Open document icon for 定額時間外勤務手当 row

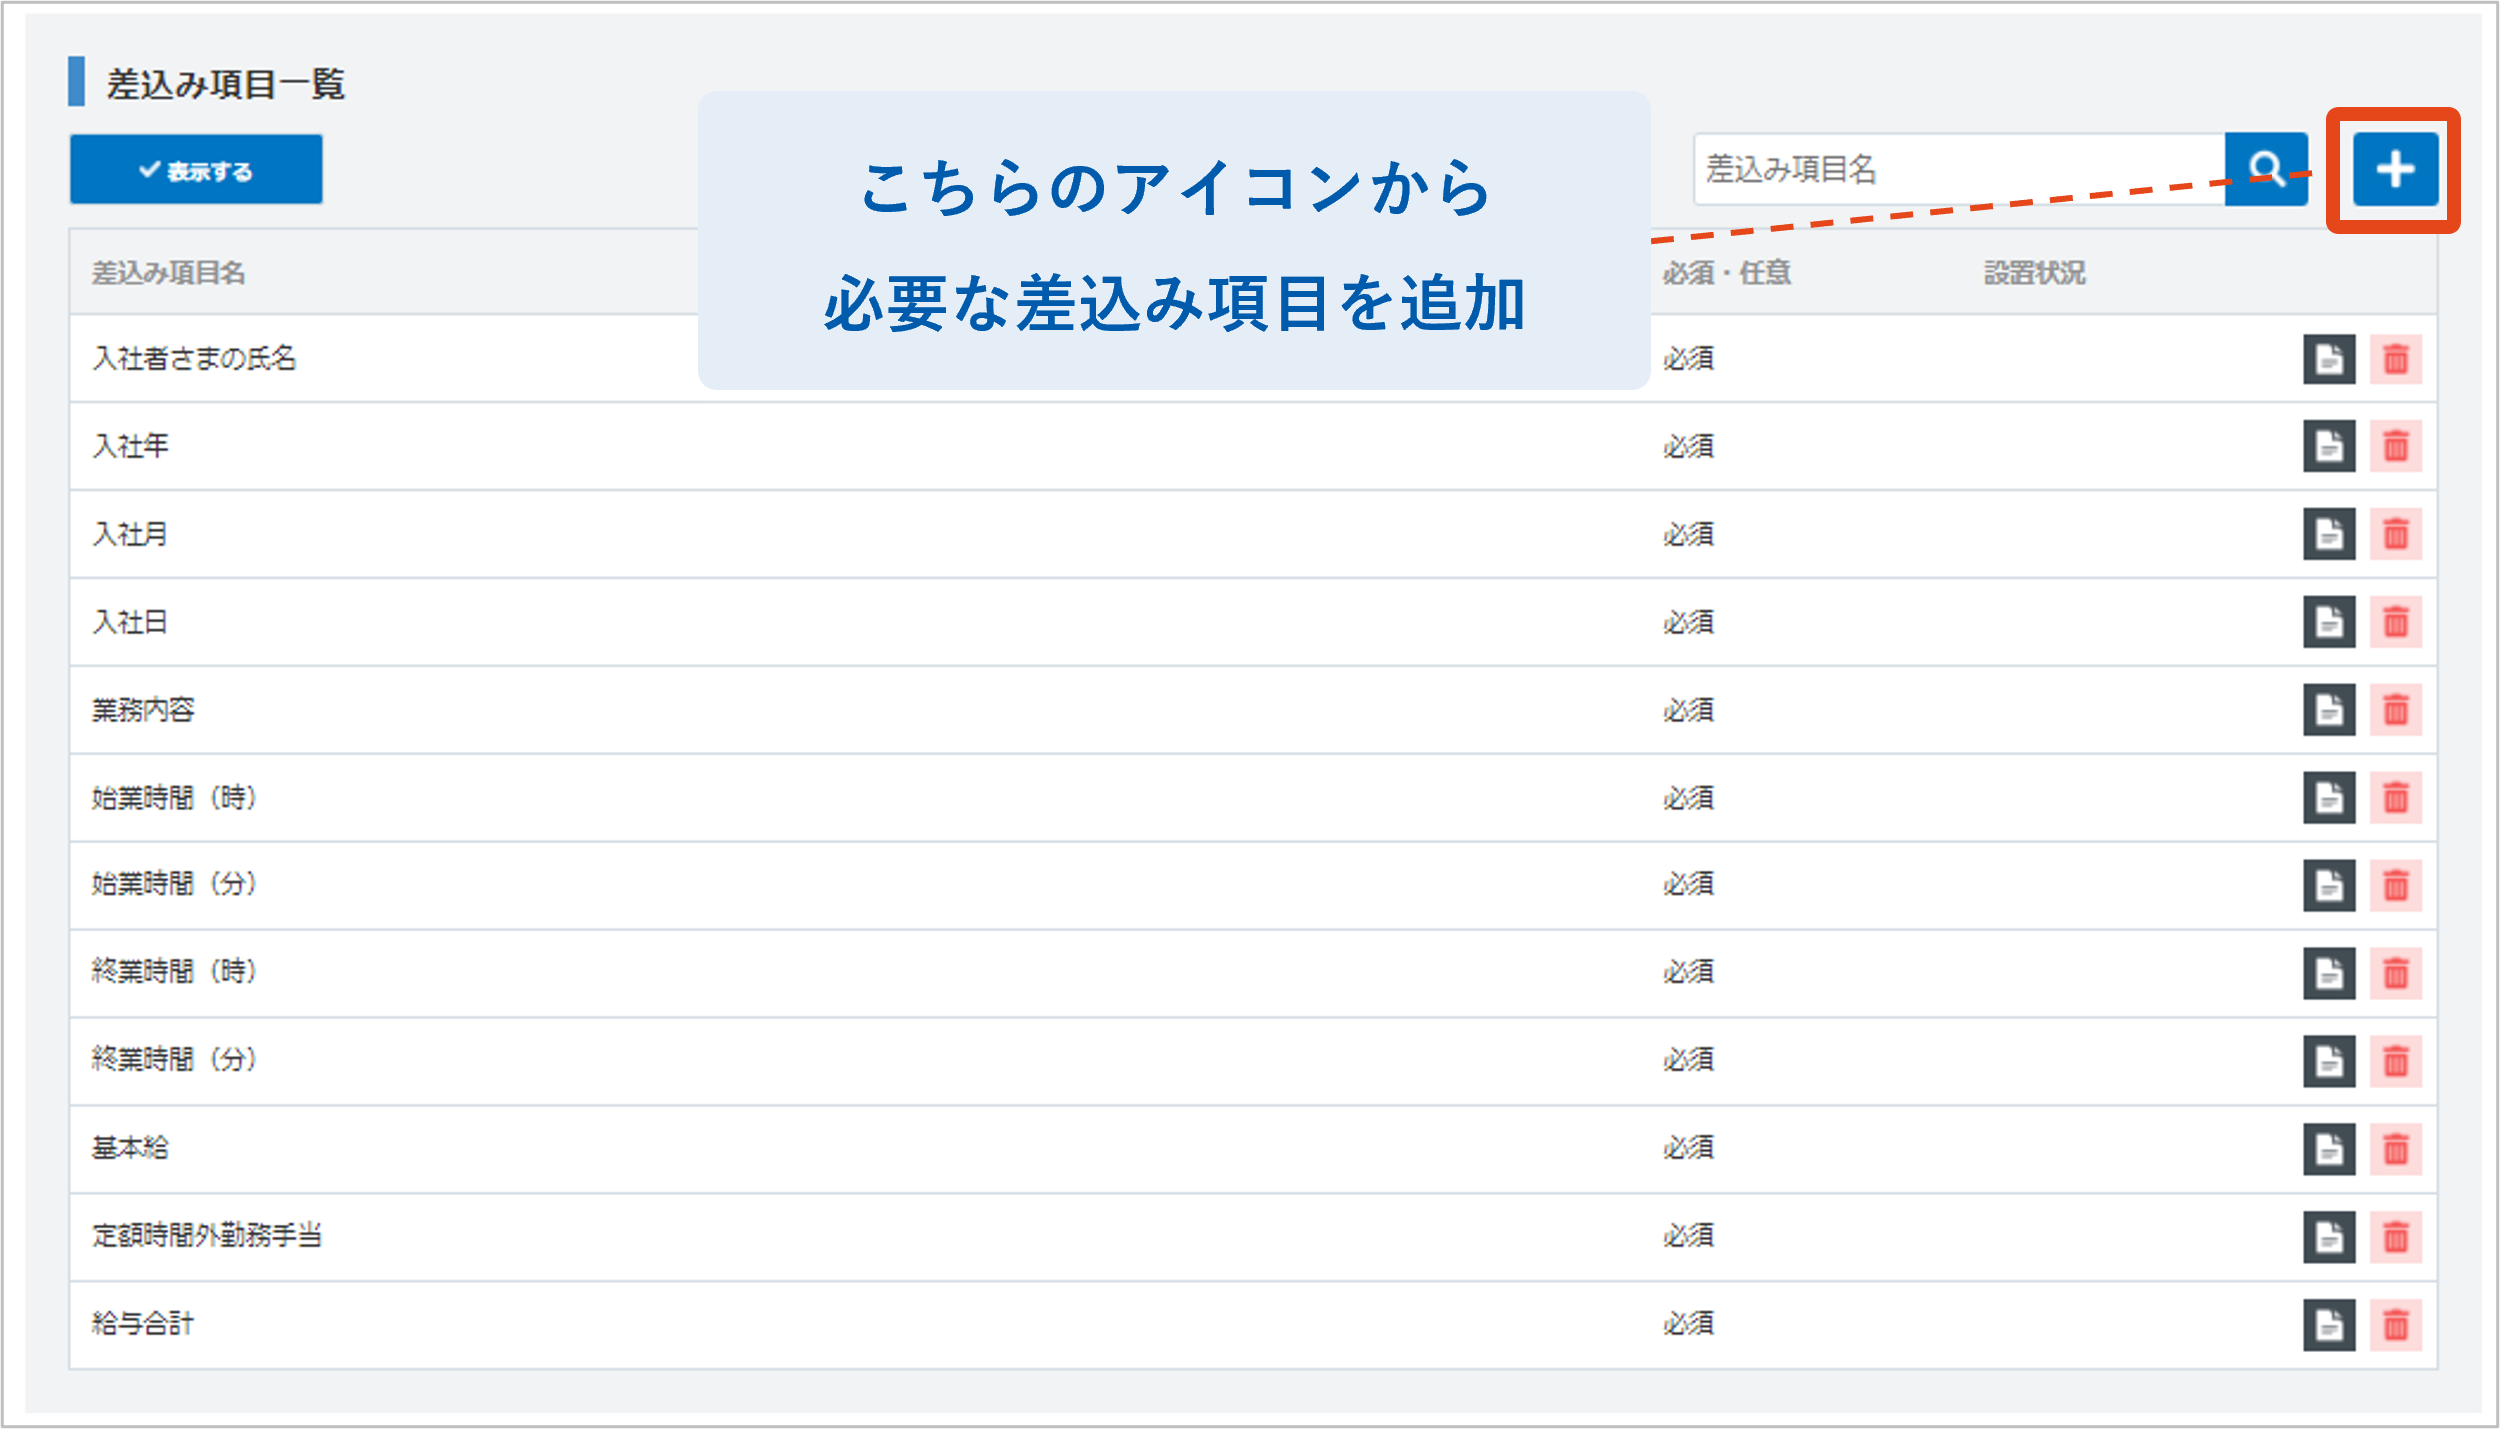pos(2329,1237)
